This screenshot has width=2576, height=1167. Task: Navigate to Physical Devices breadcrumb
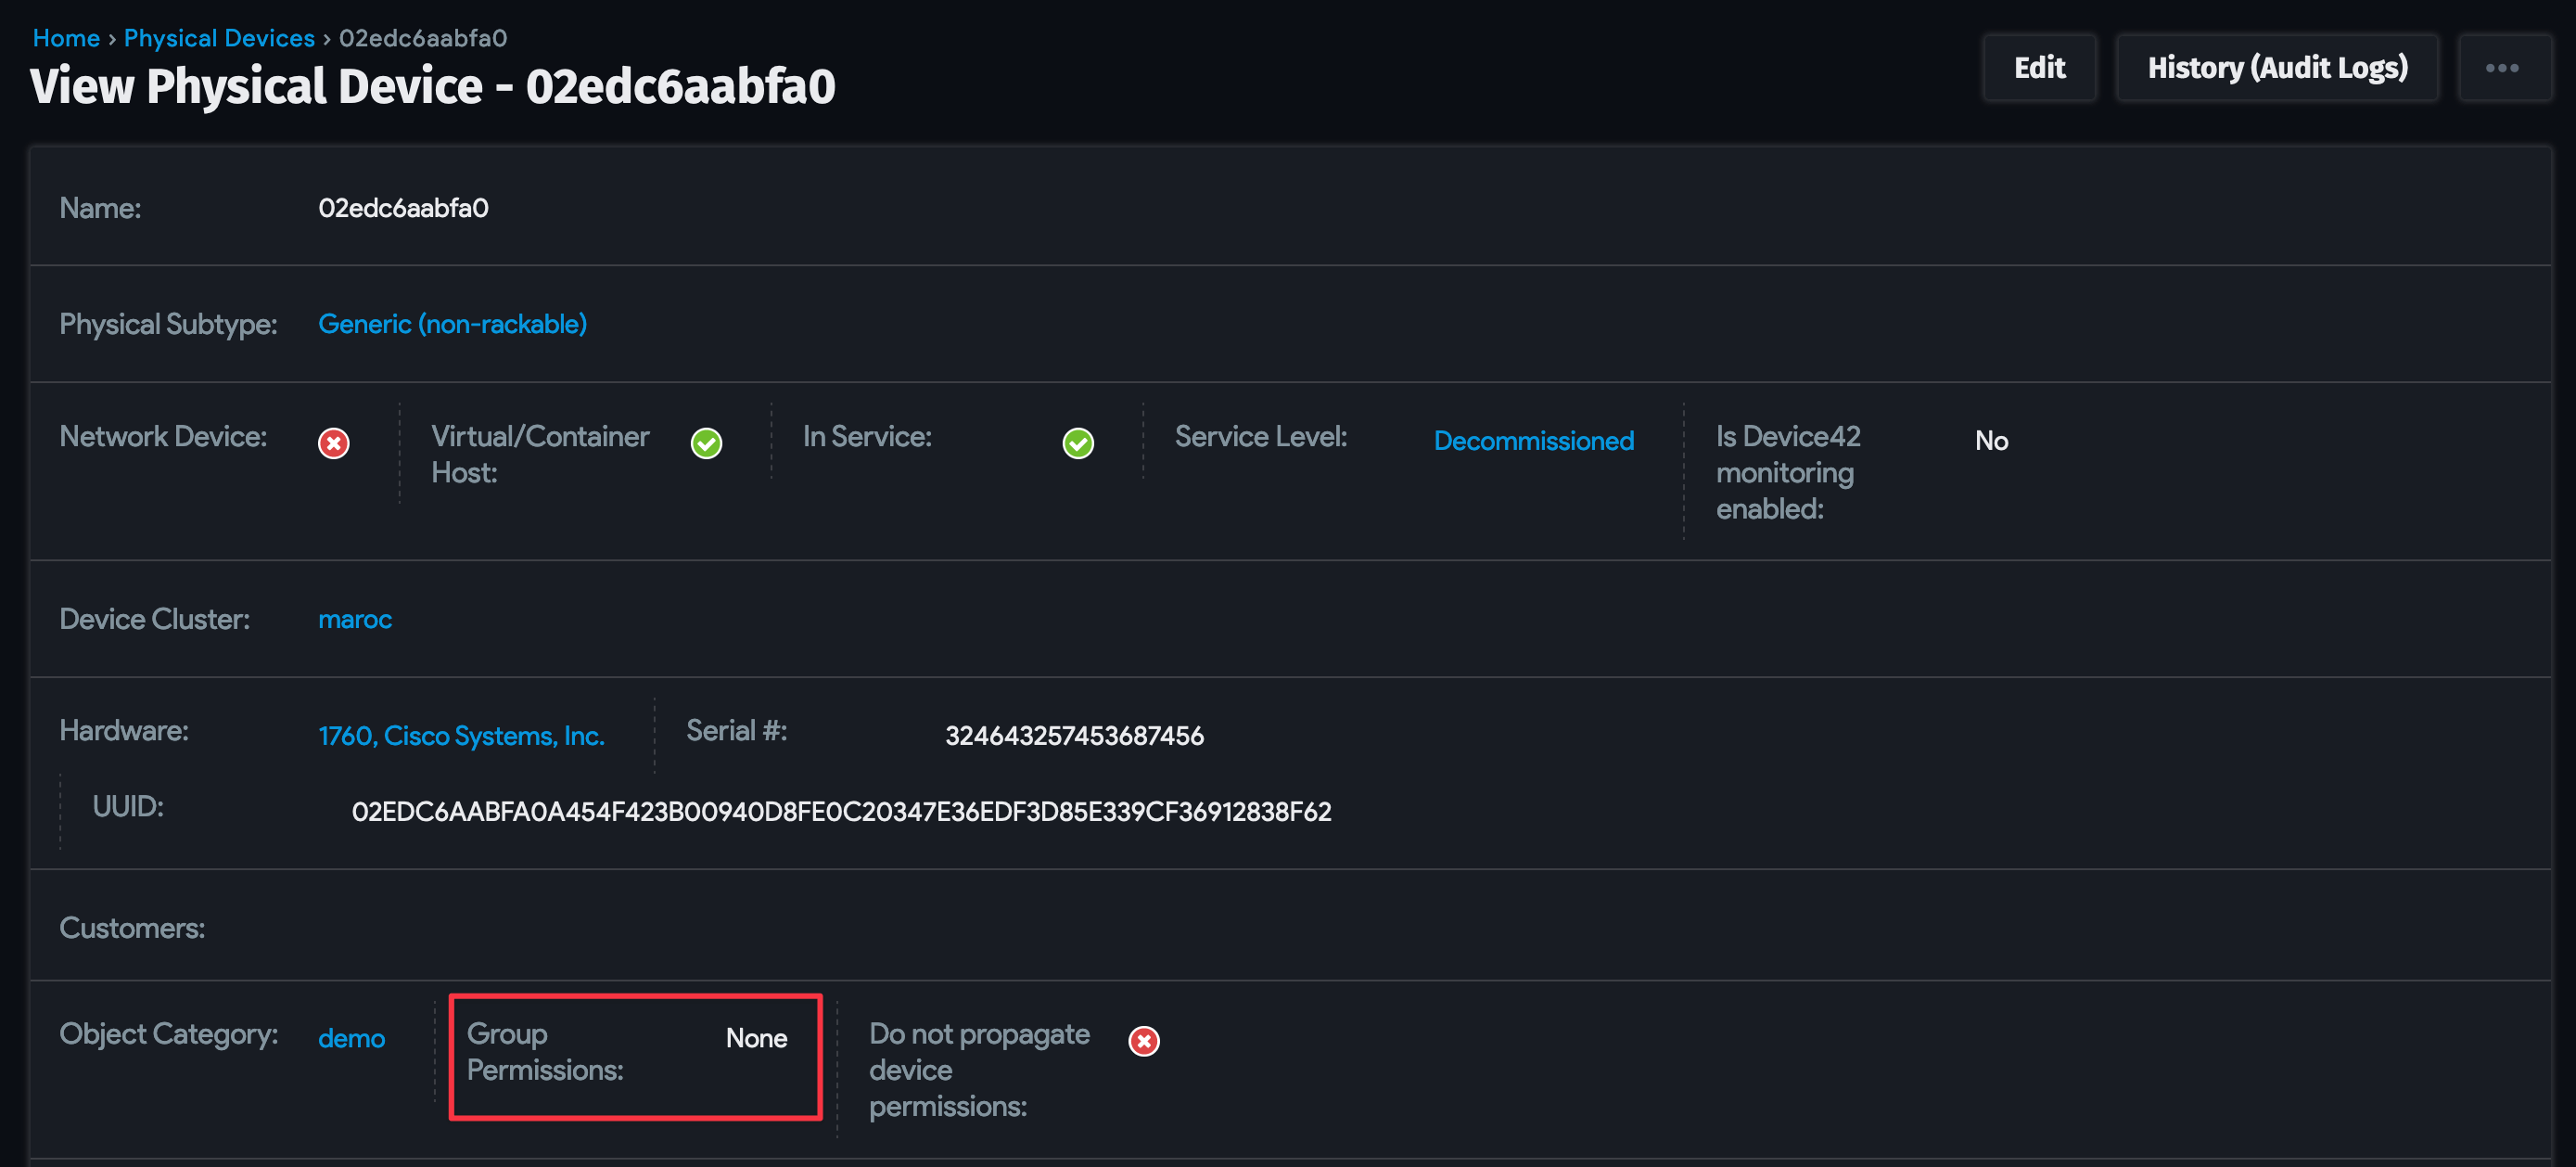point(219,38)
